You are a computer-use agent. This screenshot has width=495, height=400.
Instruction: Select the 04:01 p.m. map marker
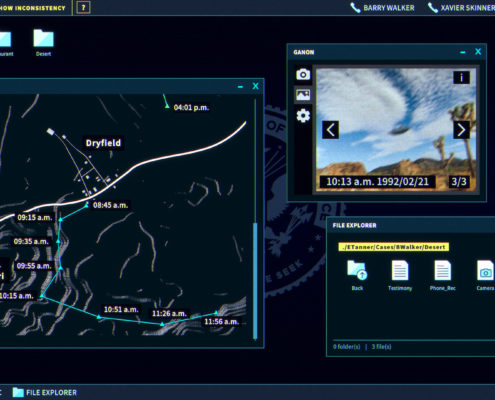click(167, 106)
